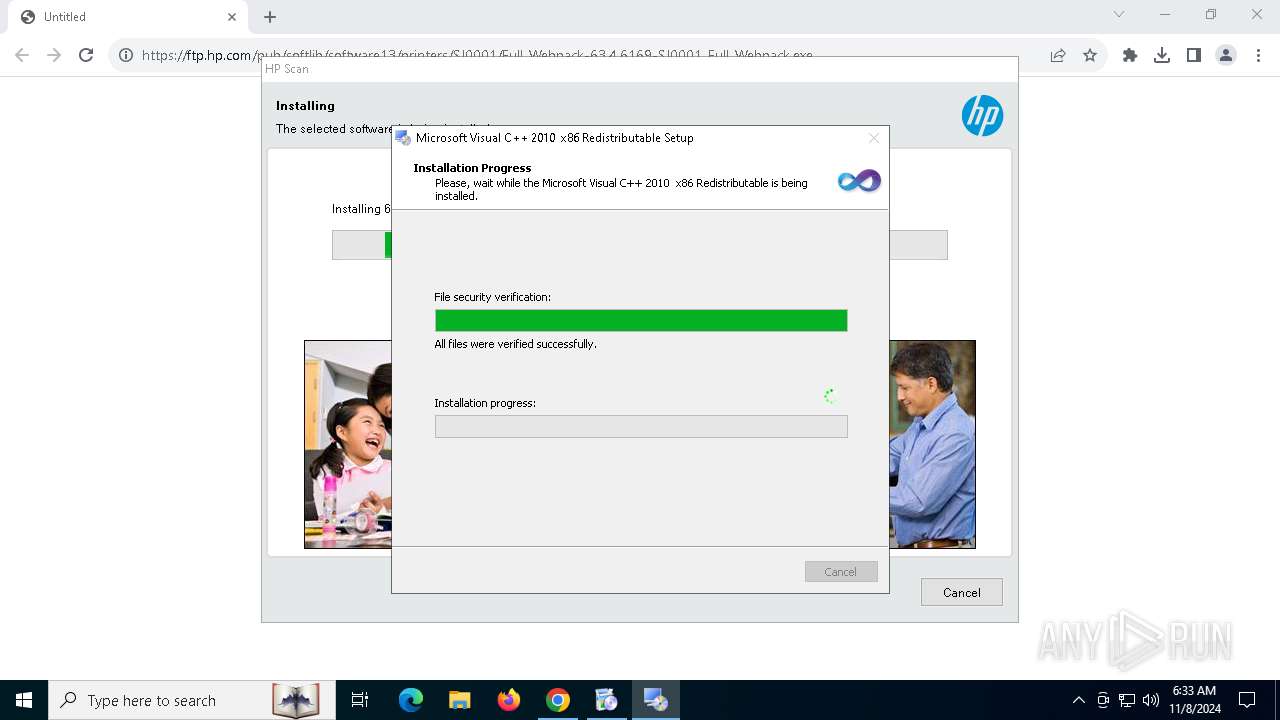Open the volume tray icon
1280x720 pixels.
(x=1151, y=700)
